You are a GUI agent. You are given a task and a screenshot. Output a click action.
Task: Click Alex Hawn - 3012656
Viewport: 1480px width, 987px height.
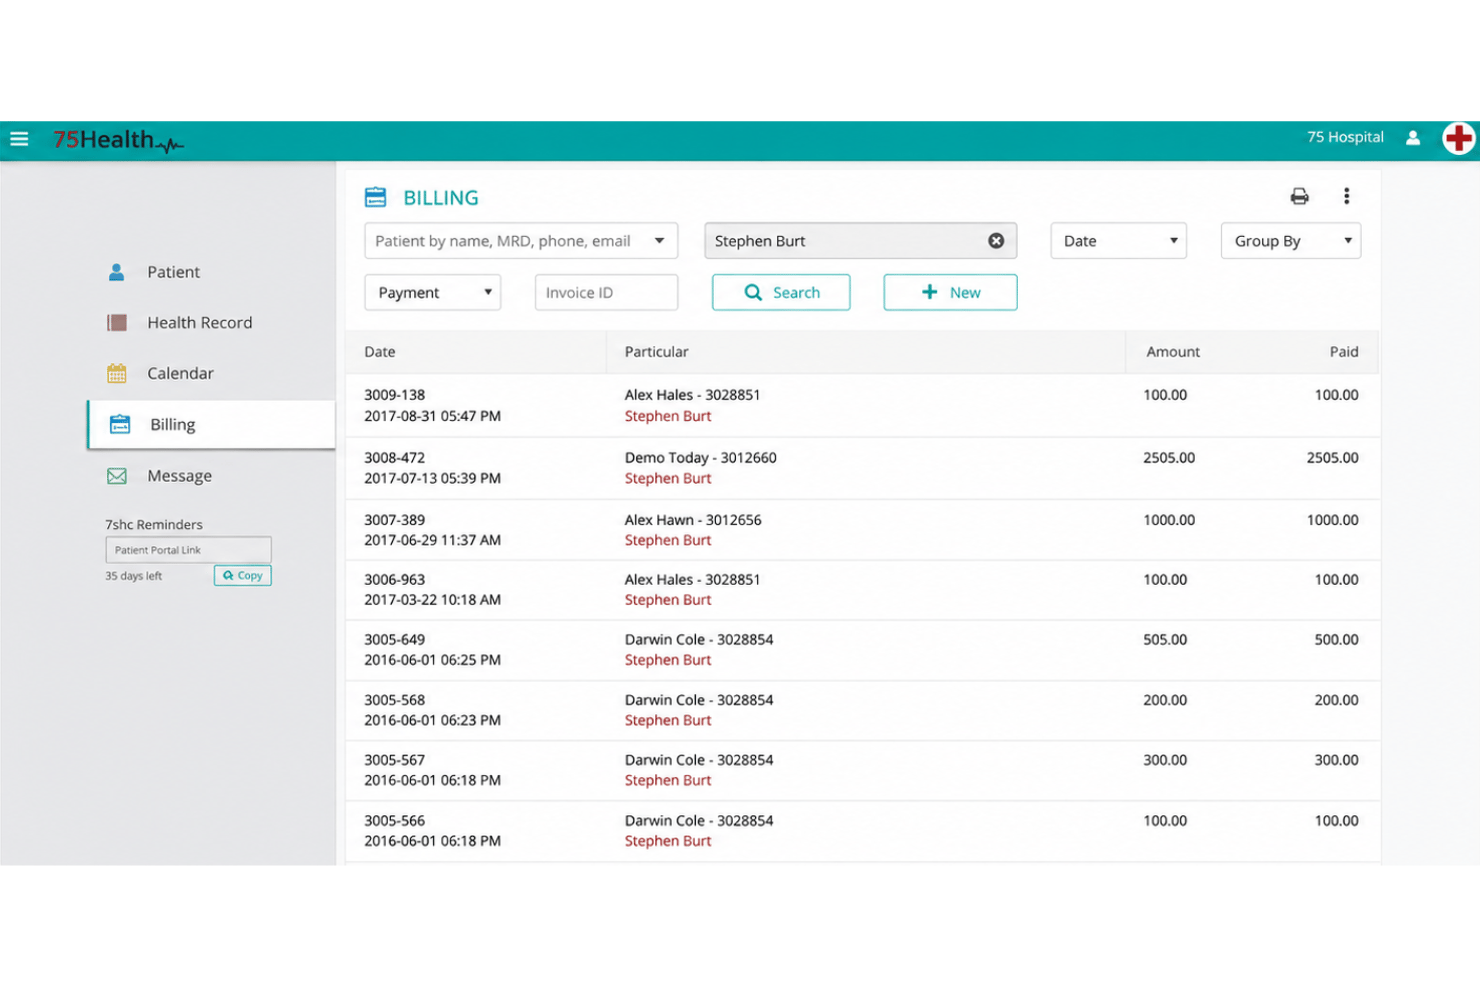pyautogui.click(x=693, y=520)
